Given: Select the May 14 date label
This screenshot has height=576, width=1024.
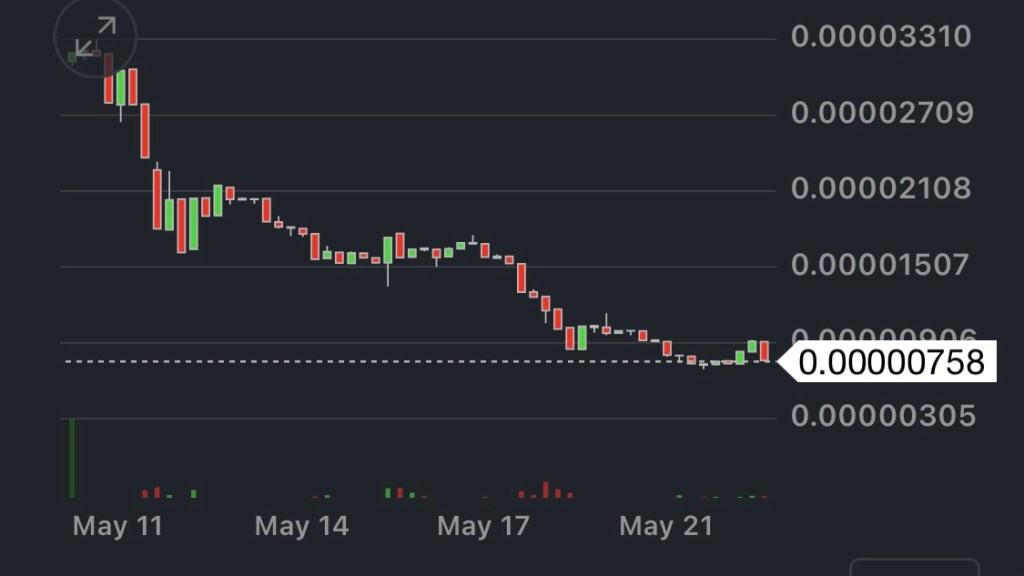Looking at the screenshot, I should click(x=302, y=526).
